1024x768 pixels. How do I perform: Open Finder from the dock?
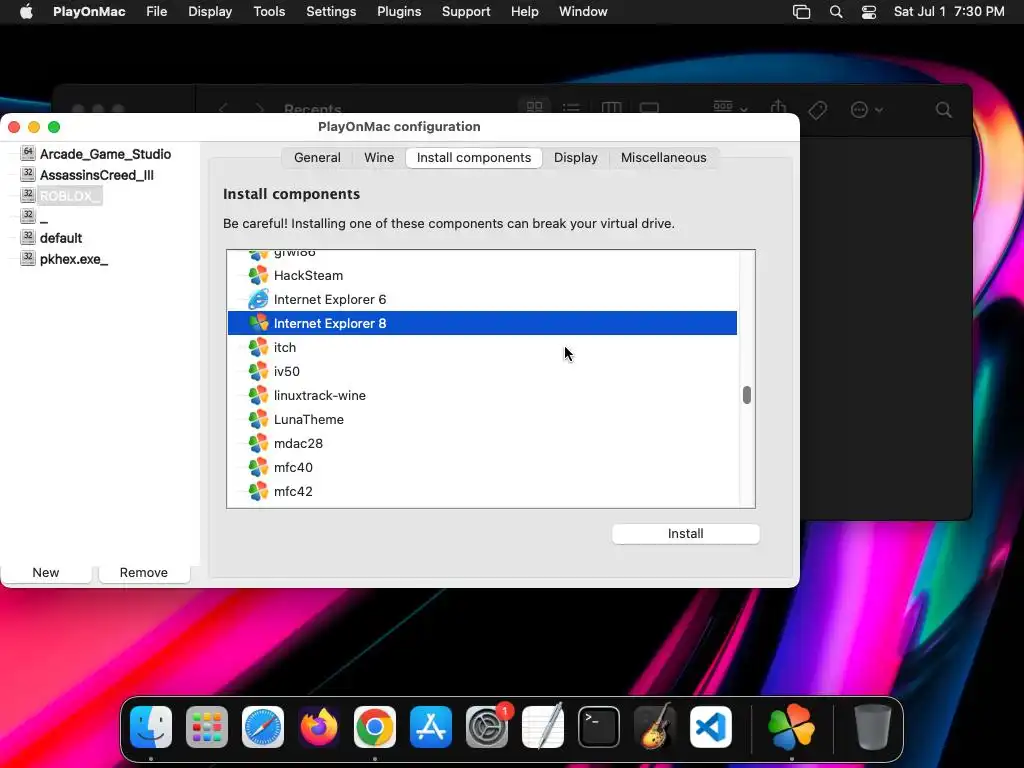click(x=151, y=727)
